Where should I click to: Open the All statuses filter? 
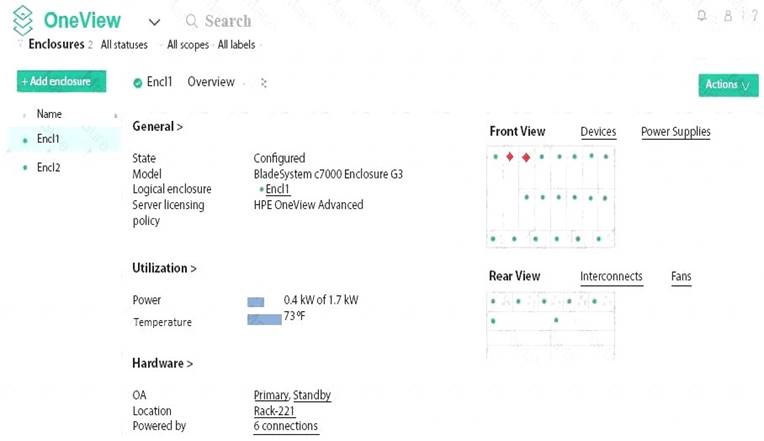[124, 45]
